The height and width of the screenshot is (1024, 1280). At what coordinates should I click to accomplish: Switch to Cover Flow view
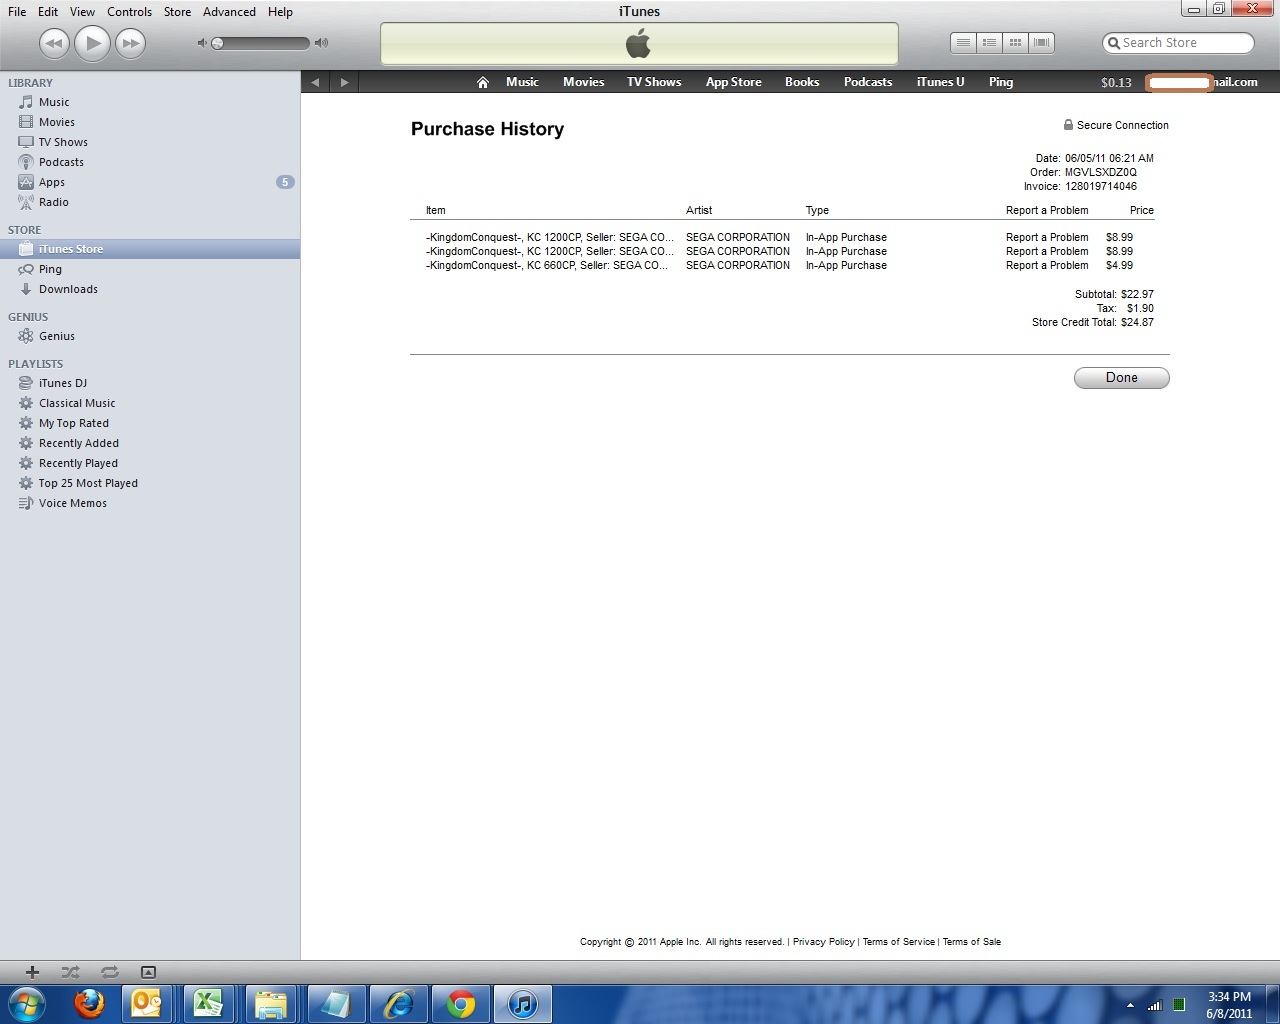pos(1041,43)
